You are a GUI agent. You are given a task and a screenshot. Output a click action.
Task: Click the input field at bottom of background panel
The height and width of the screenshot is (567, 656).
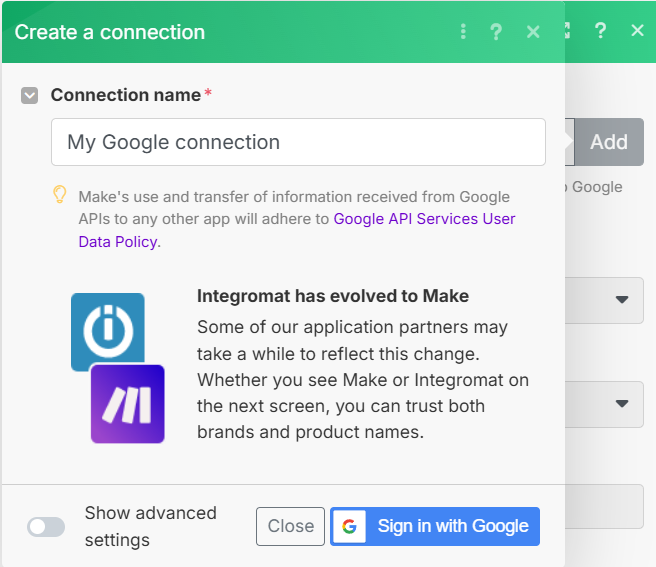click(x=604, y=507)
